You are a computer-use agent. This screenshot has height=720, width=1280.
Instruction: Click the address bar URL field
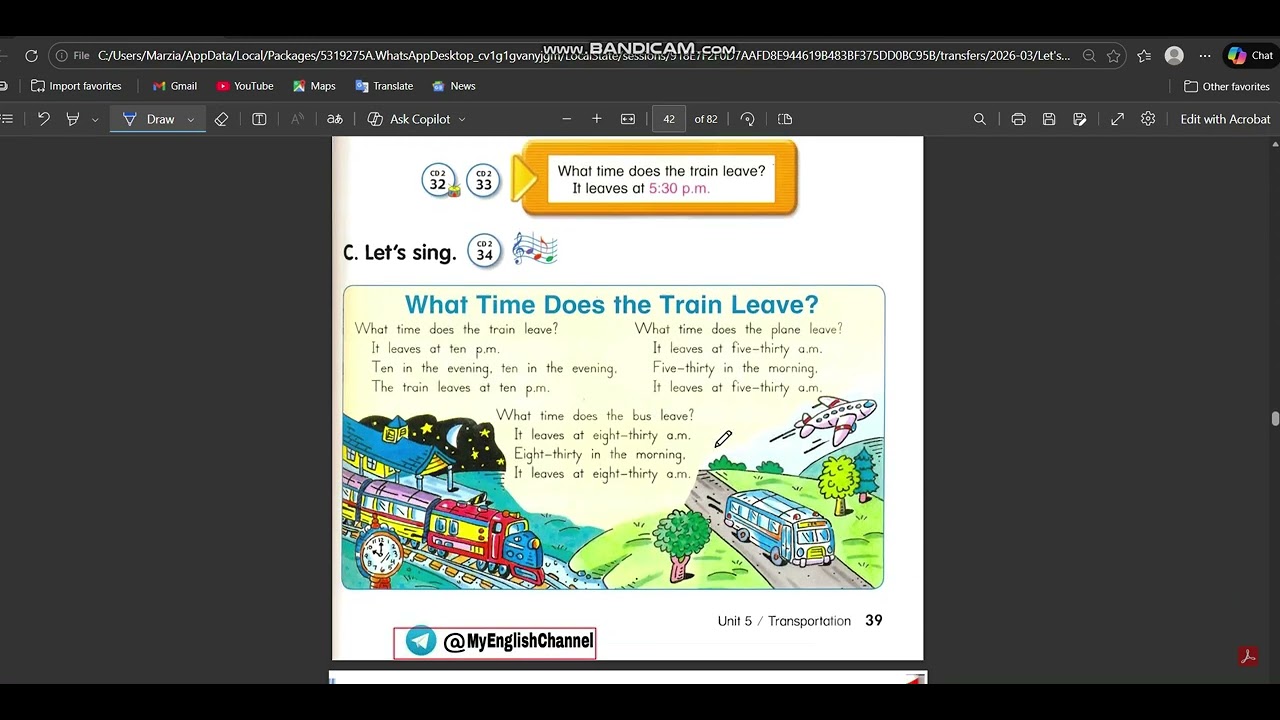(x=583, y=56)
